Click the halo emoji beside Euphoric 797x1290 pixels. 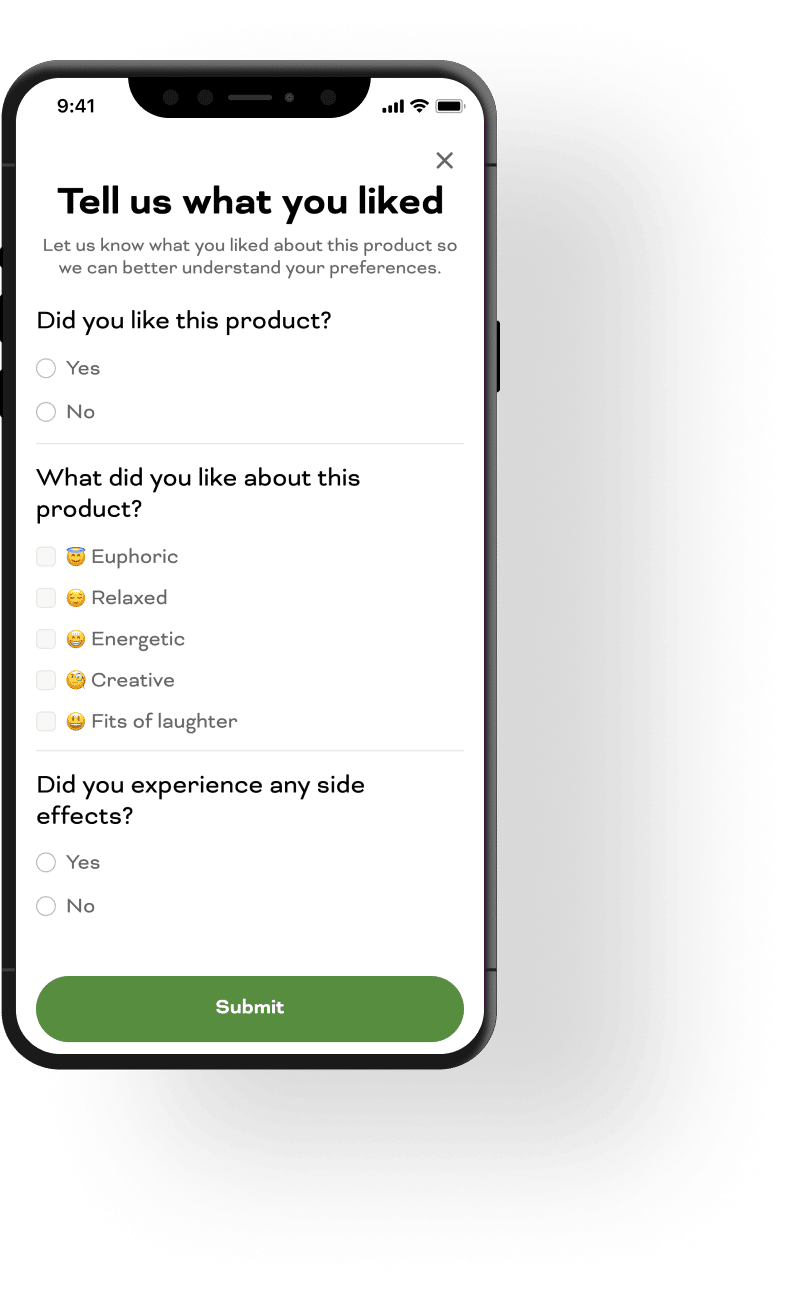pyautogui.click(x=76, y=557)
